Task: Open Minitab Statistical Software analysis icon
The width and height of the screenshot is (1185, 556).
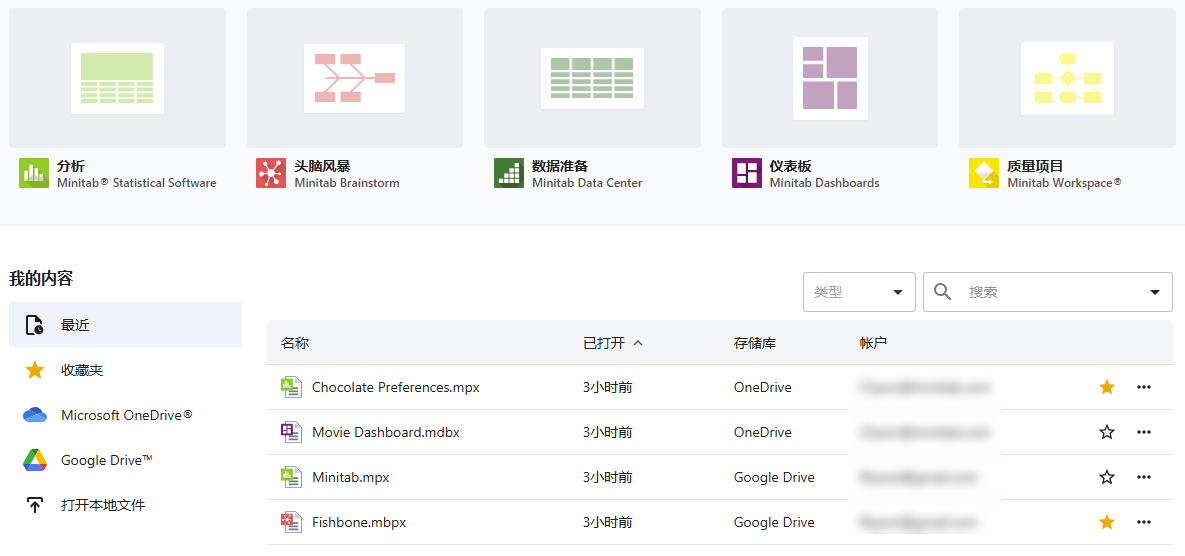Action: [34, 173]
